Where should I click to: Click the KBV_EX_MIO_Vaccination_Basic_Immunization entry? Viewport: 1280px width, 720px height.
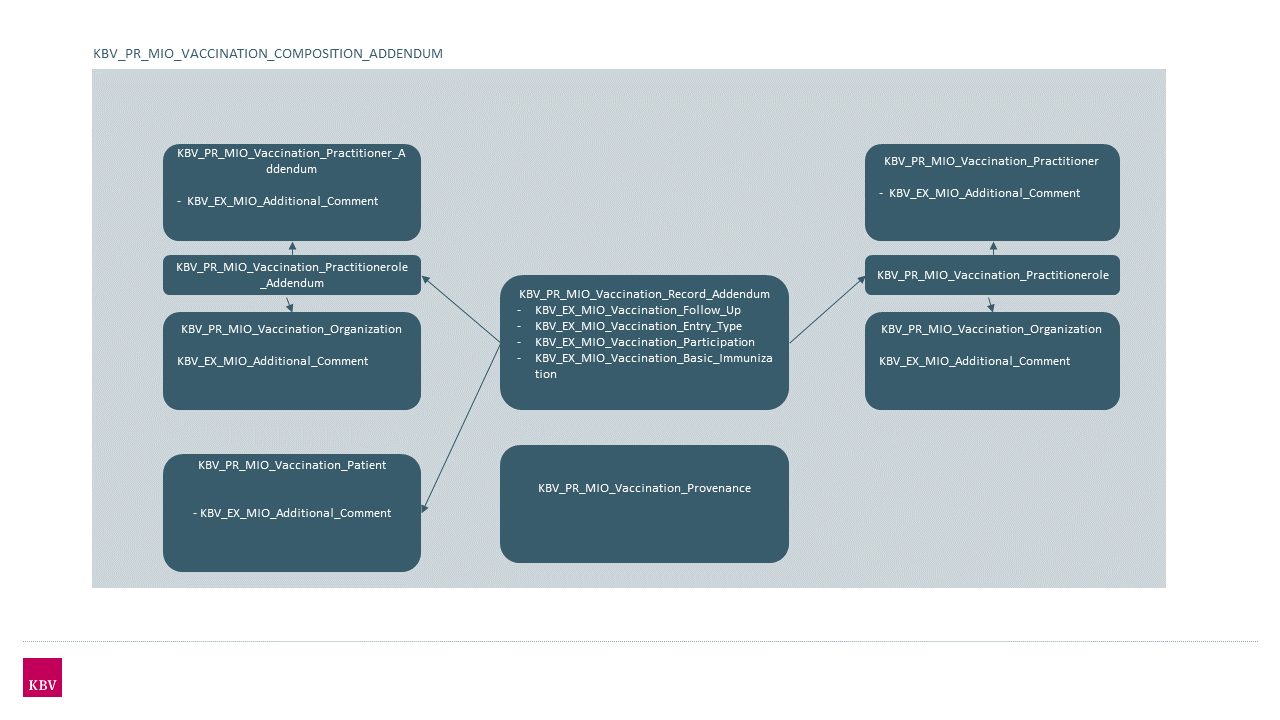point(653,358)
